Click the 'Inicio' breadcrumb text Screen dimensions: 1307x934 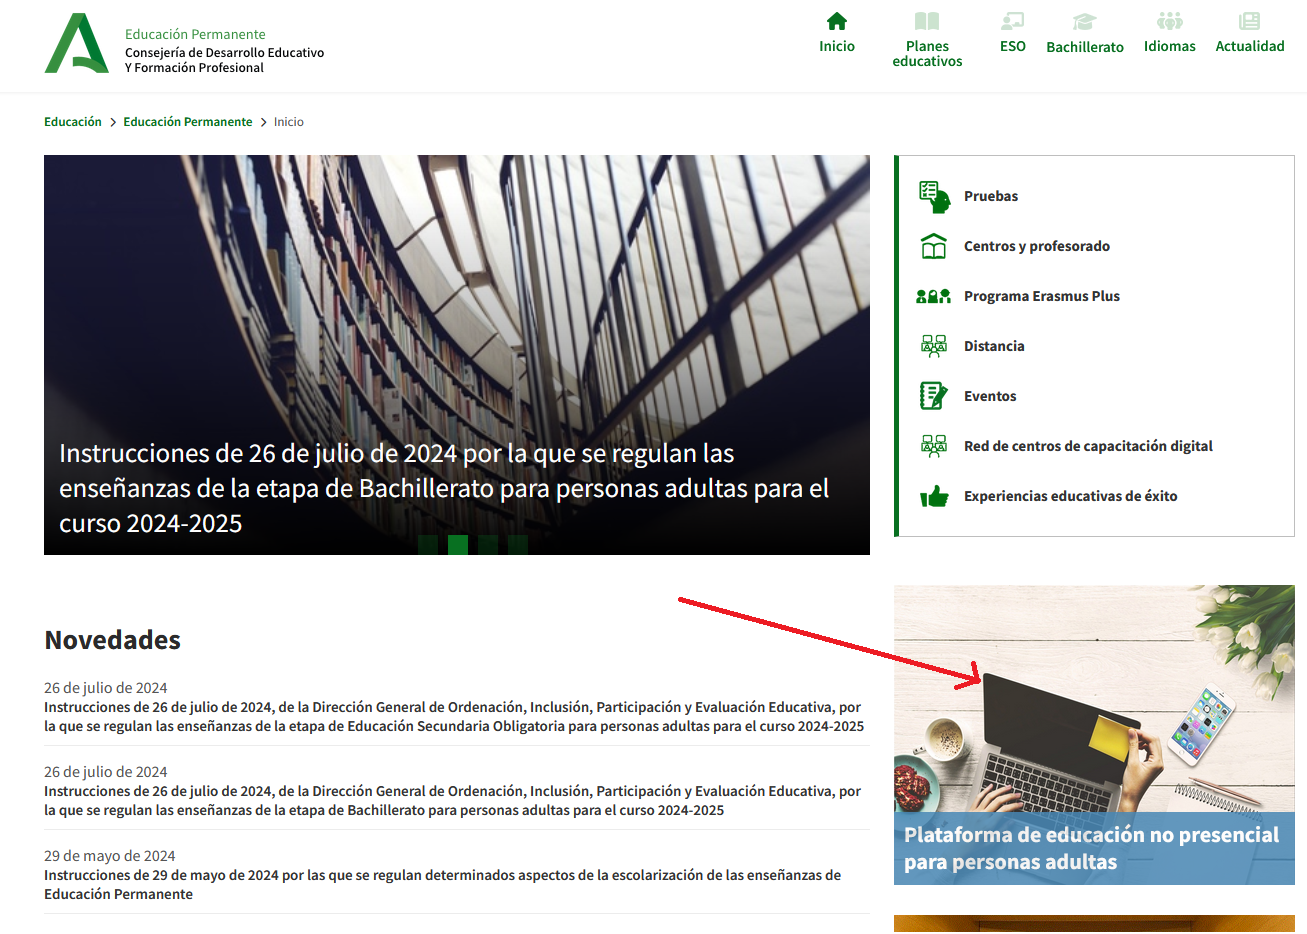[x=289, y=122]
